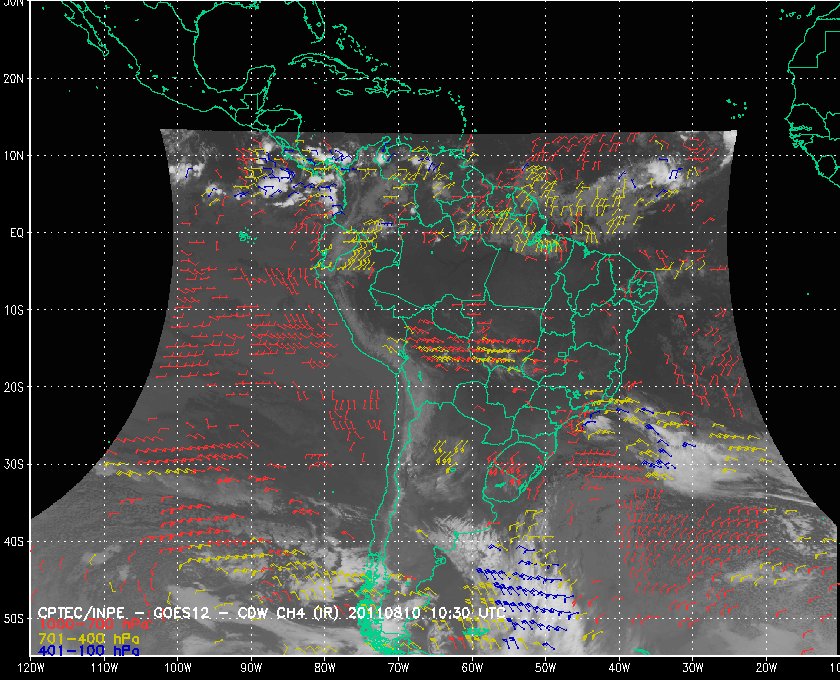Screen dimensions: 840x680
Task: Click the CPTEC/INPE GOES12 image title text
Action: click(x=271, y=613)
